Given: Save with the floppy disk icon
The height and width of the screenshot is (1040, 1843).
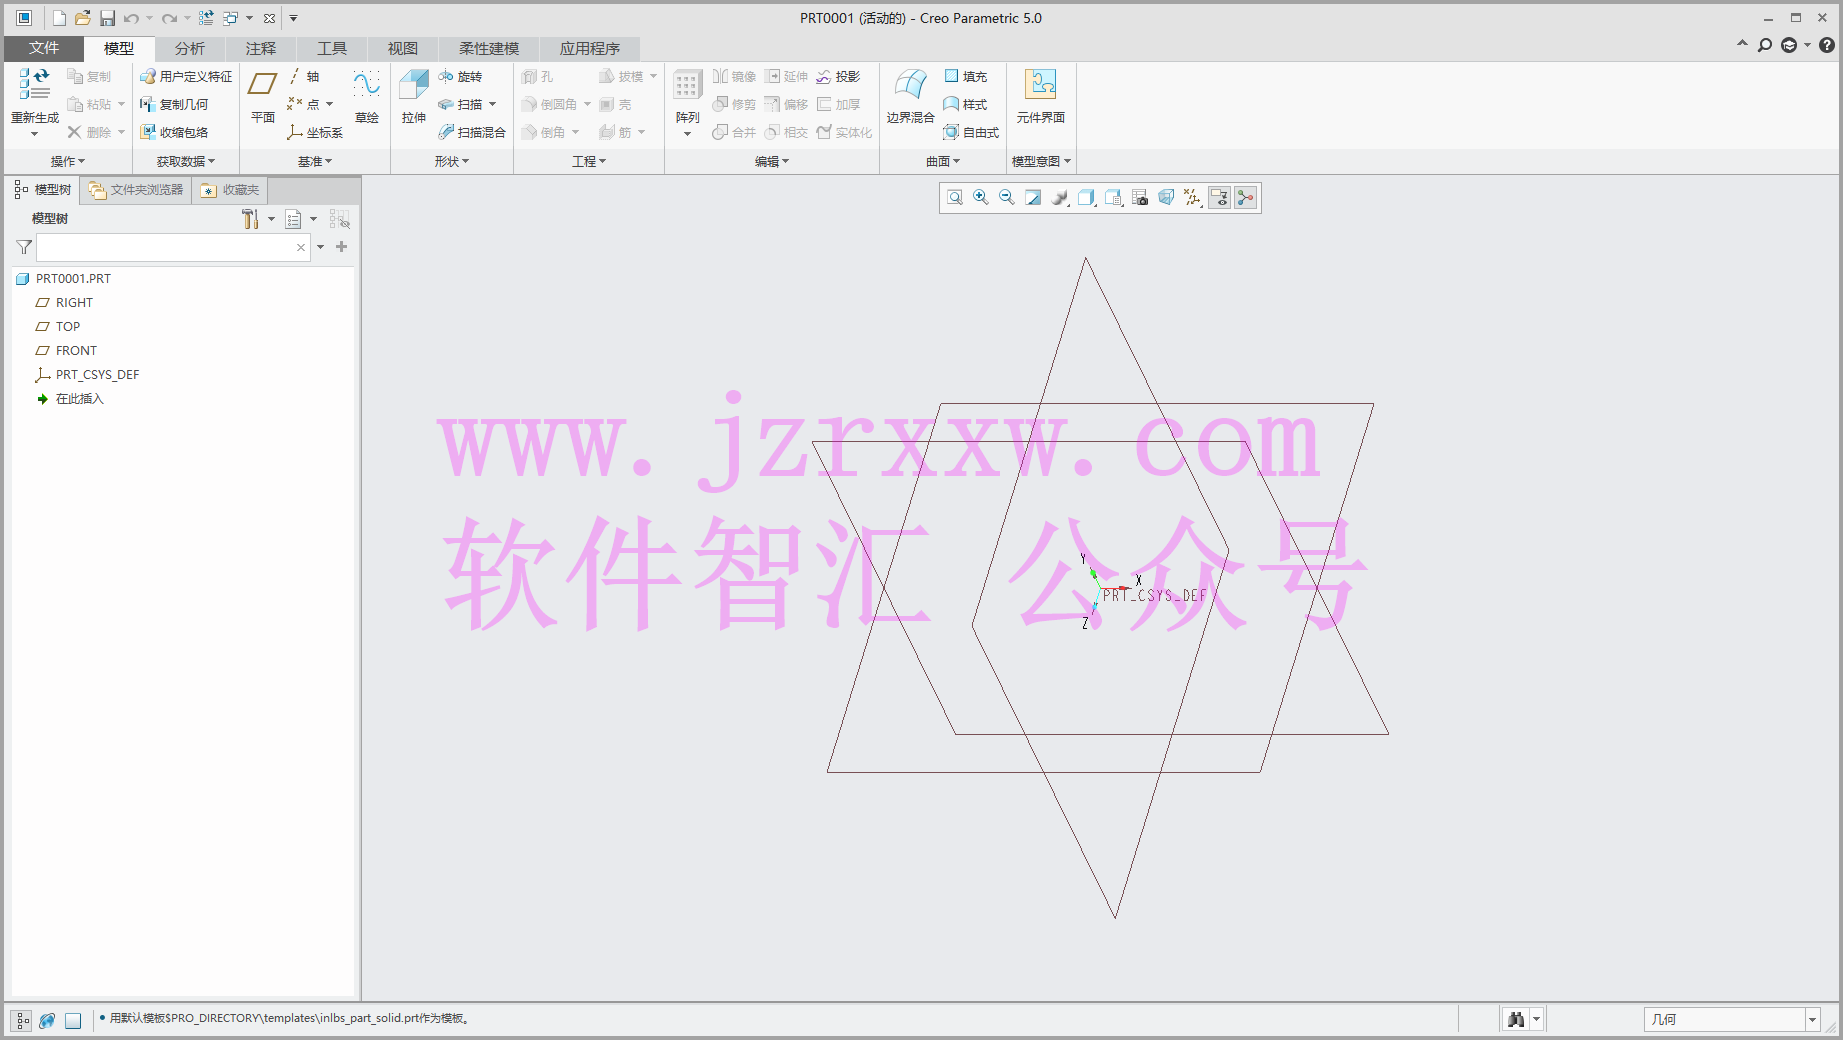Looking at the screenshot, I should point(107,18).
